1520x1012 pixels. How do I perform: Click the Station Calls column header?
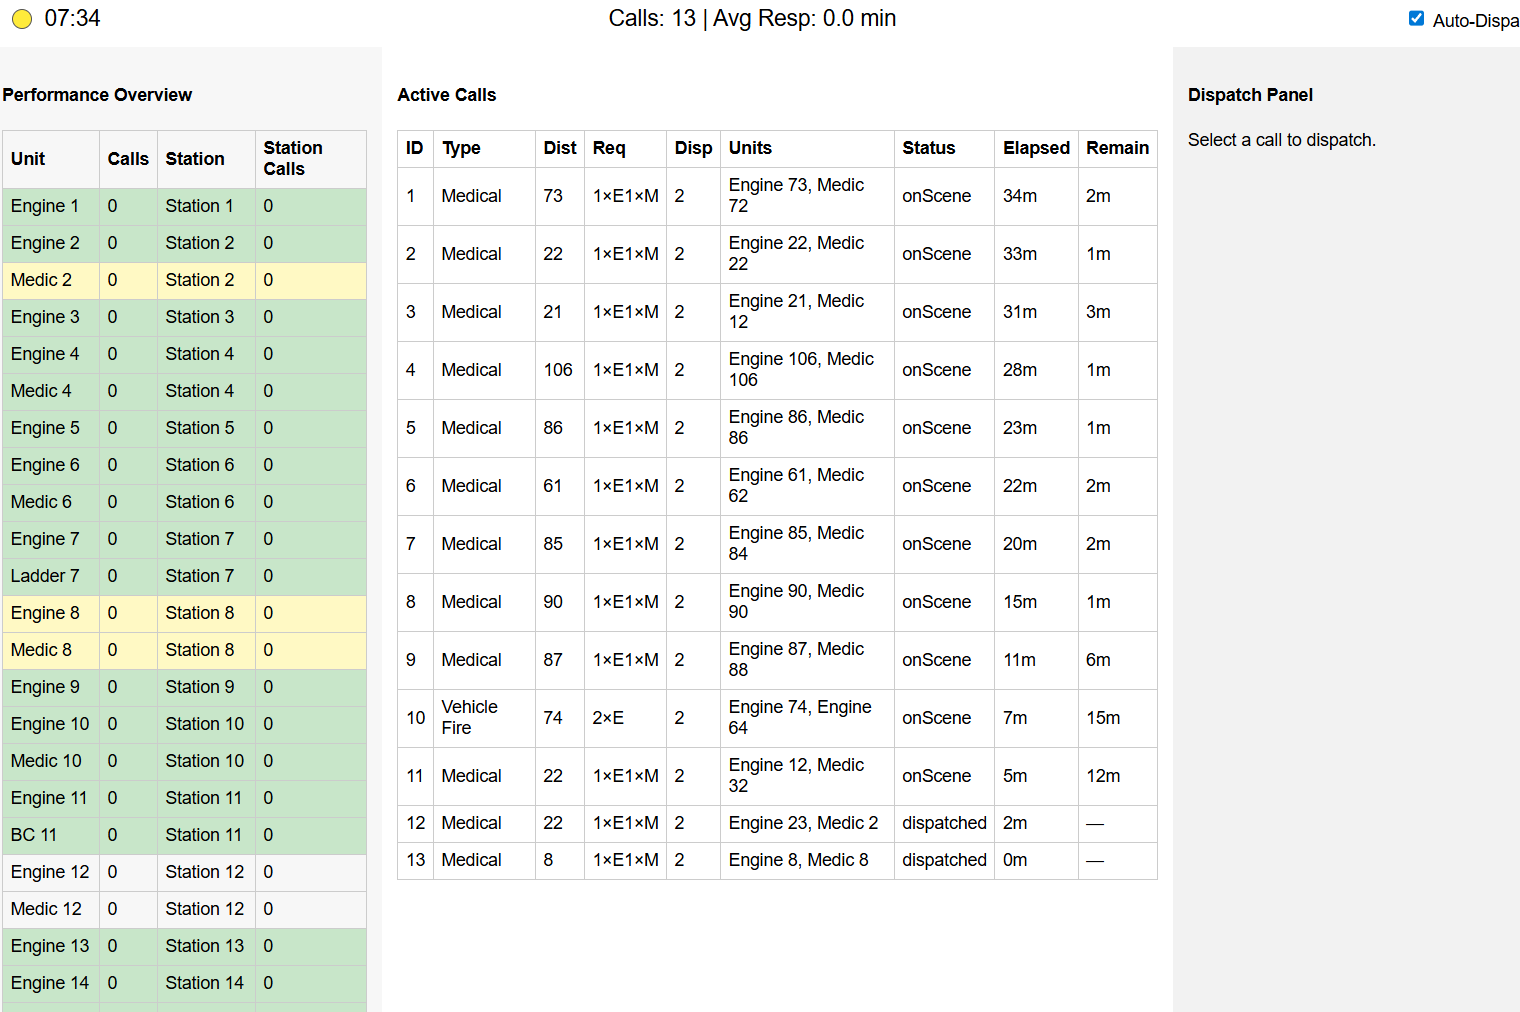click(292, 158)
